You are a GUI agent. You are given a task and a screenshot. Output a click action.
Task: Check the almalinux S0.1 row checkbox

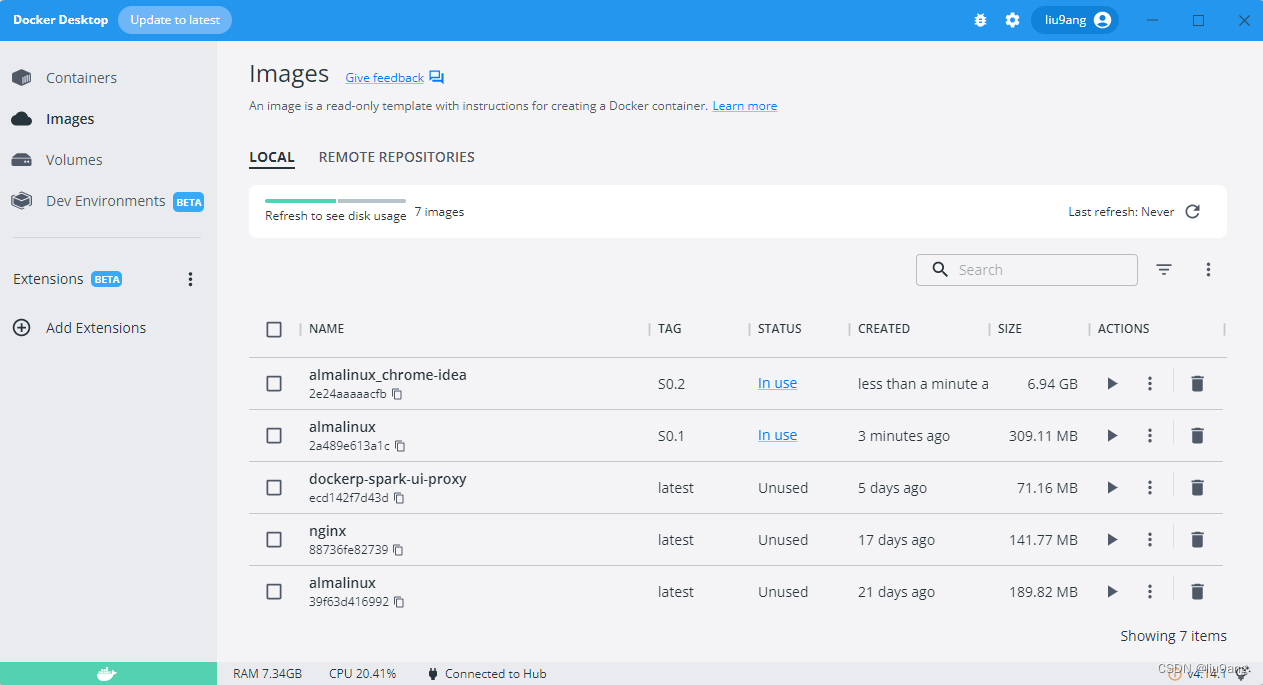[x=274, y=435]
